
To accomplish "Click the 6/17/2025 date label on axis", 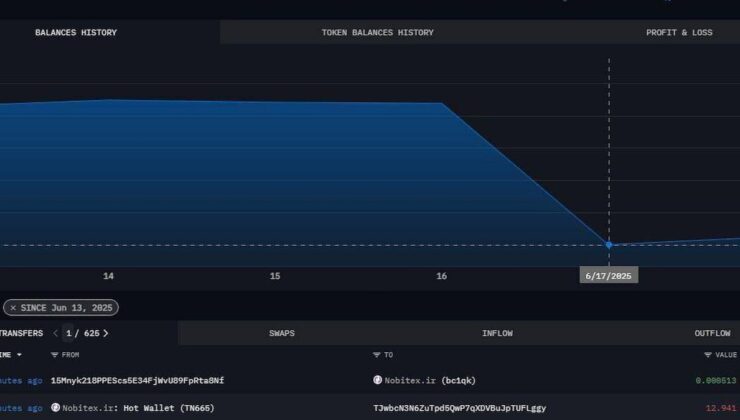I will (608, 275).
